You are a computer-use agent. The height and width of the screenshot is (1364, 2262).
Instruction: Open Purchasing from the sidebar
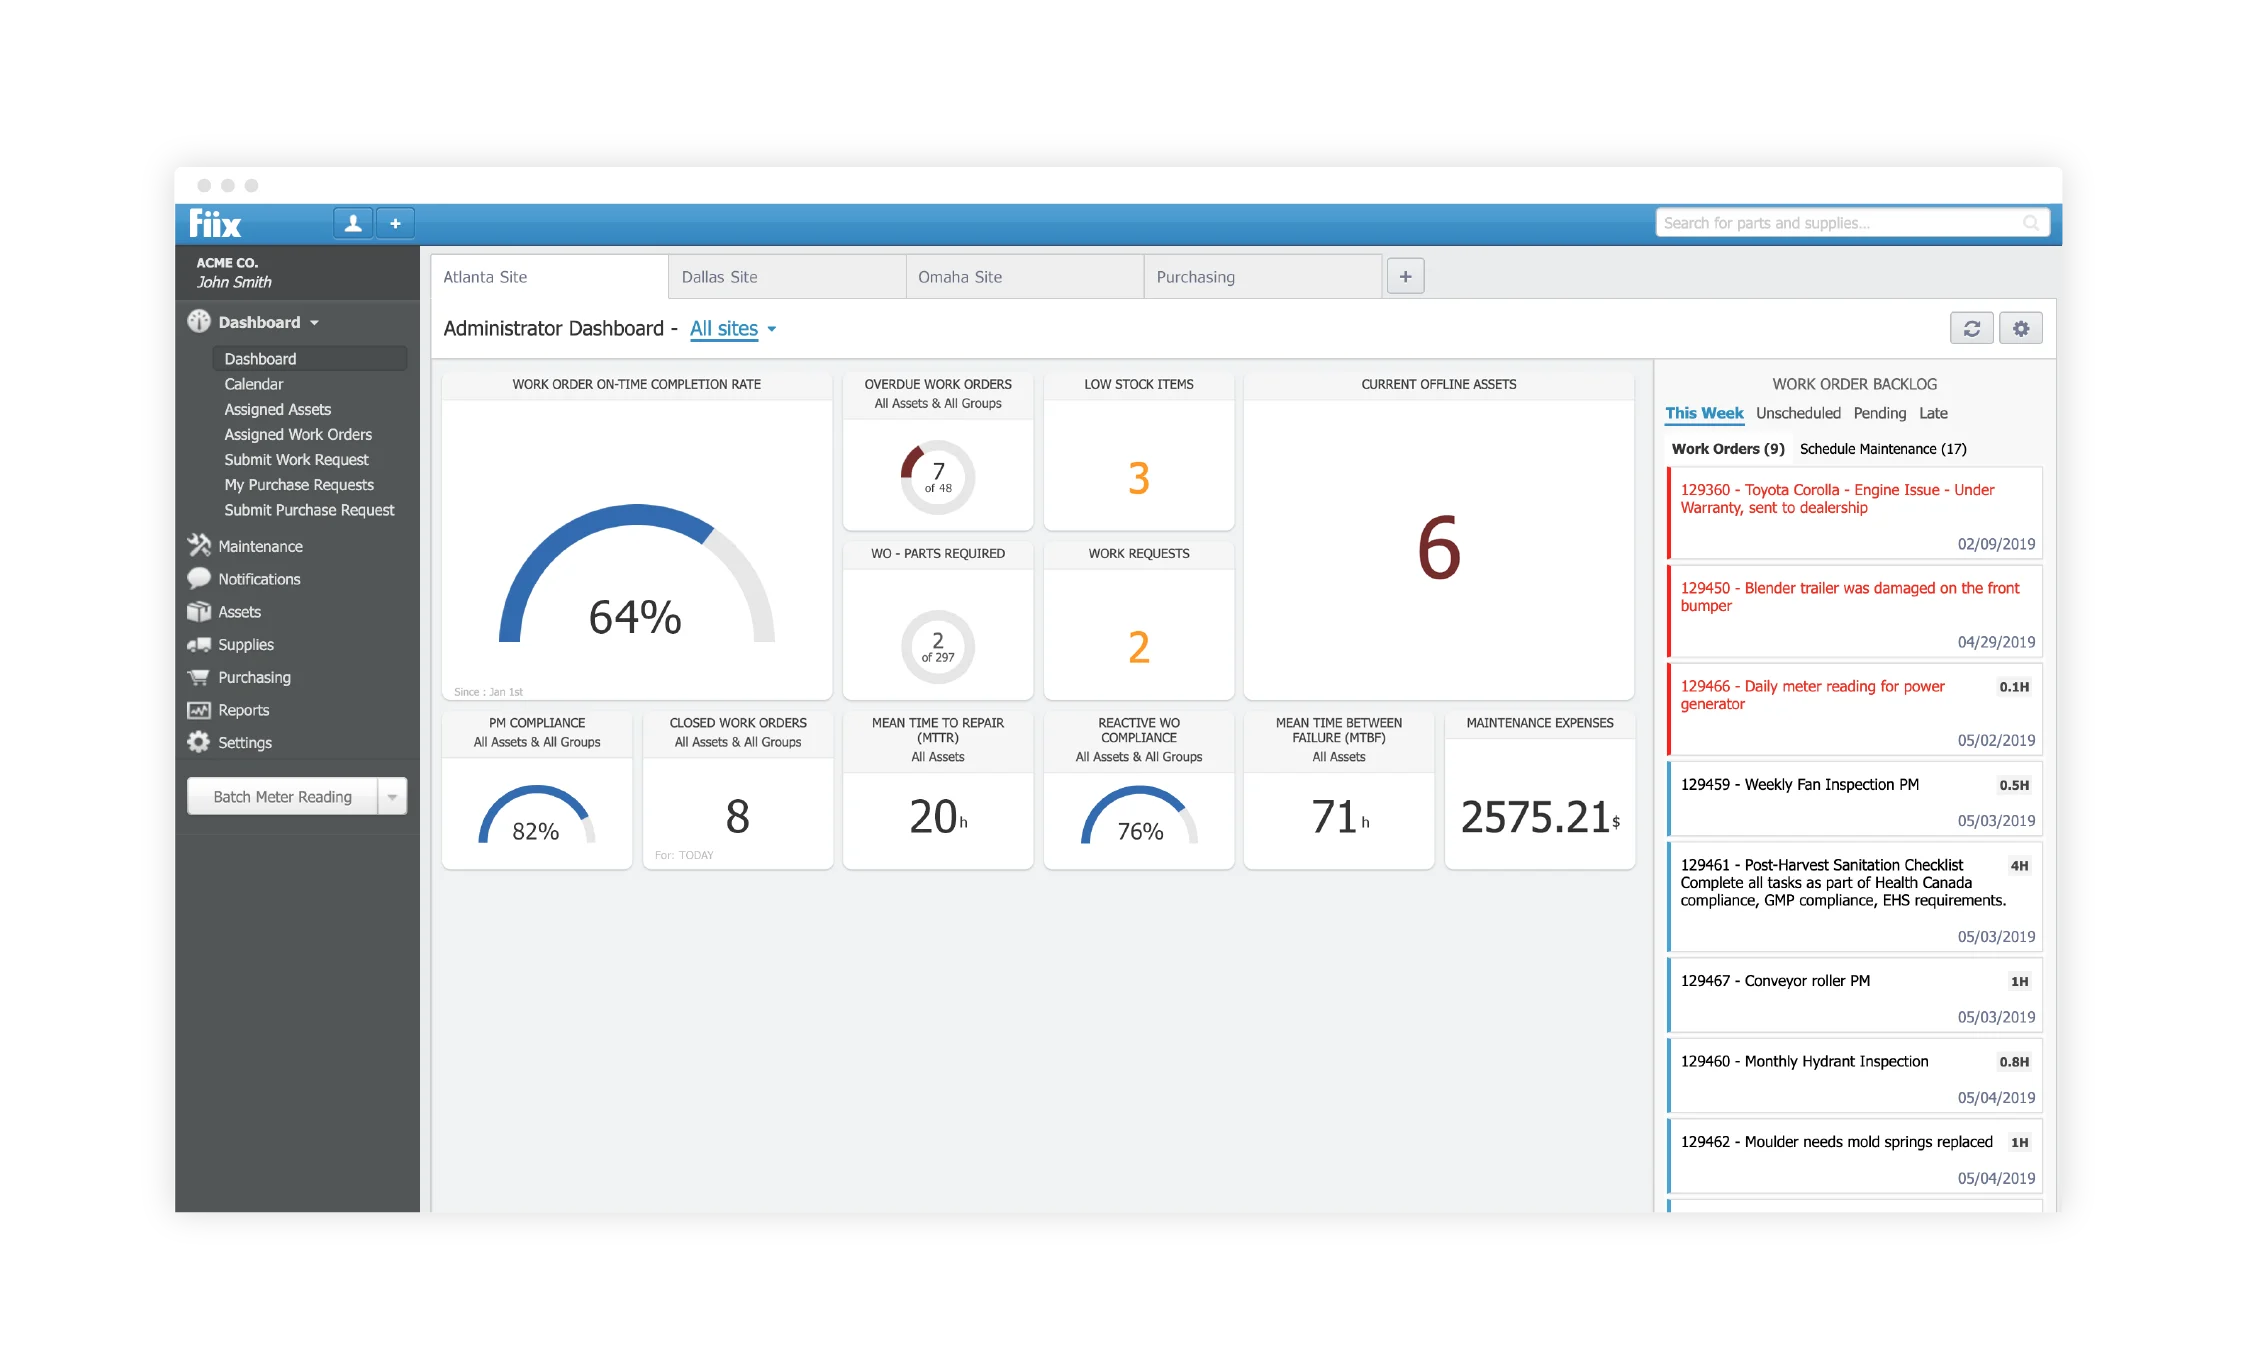click(x=254, y=677)
